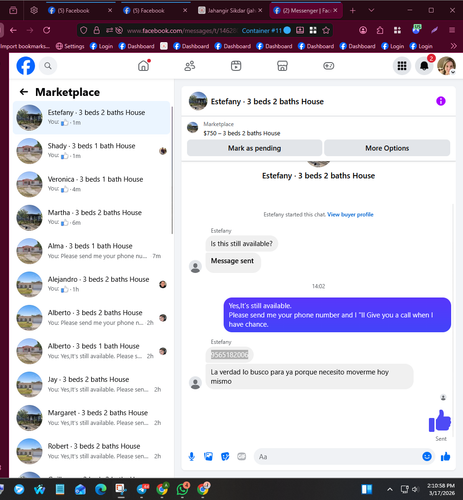
Task: Open WhatsApp from the taskbar
Action: 183,489
